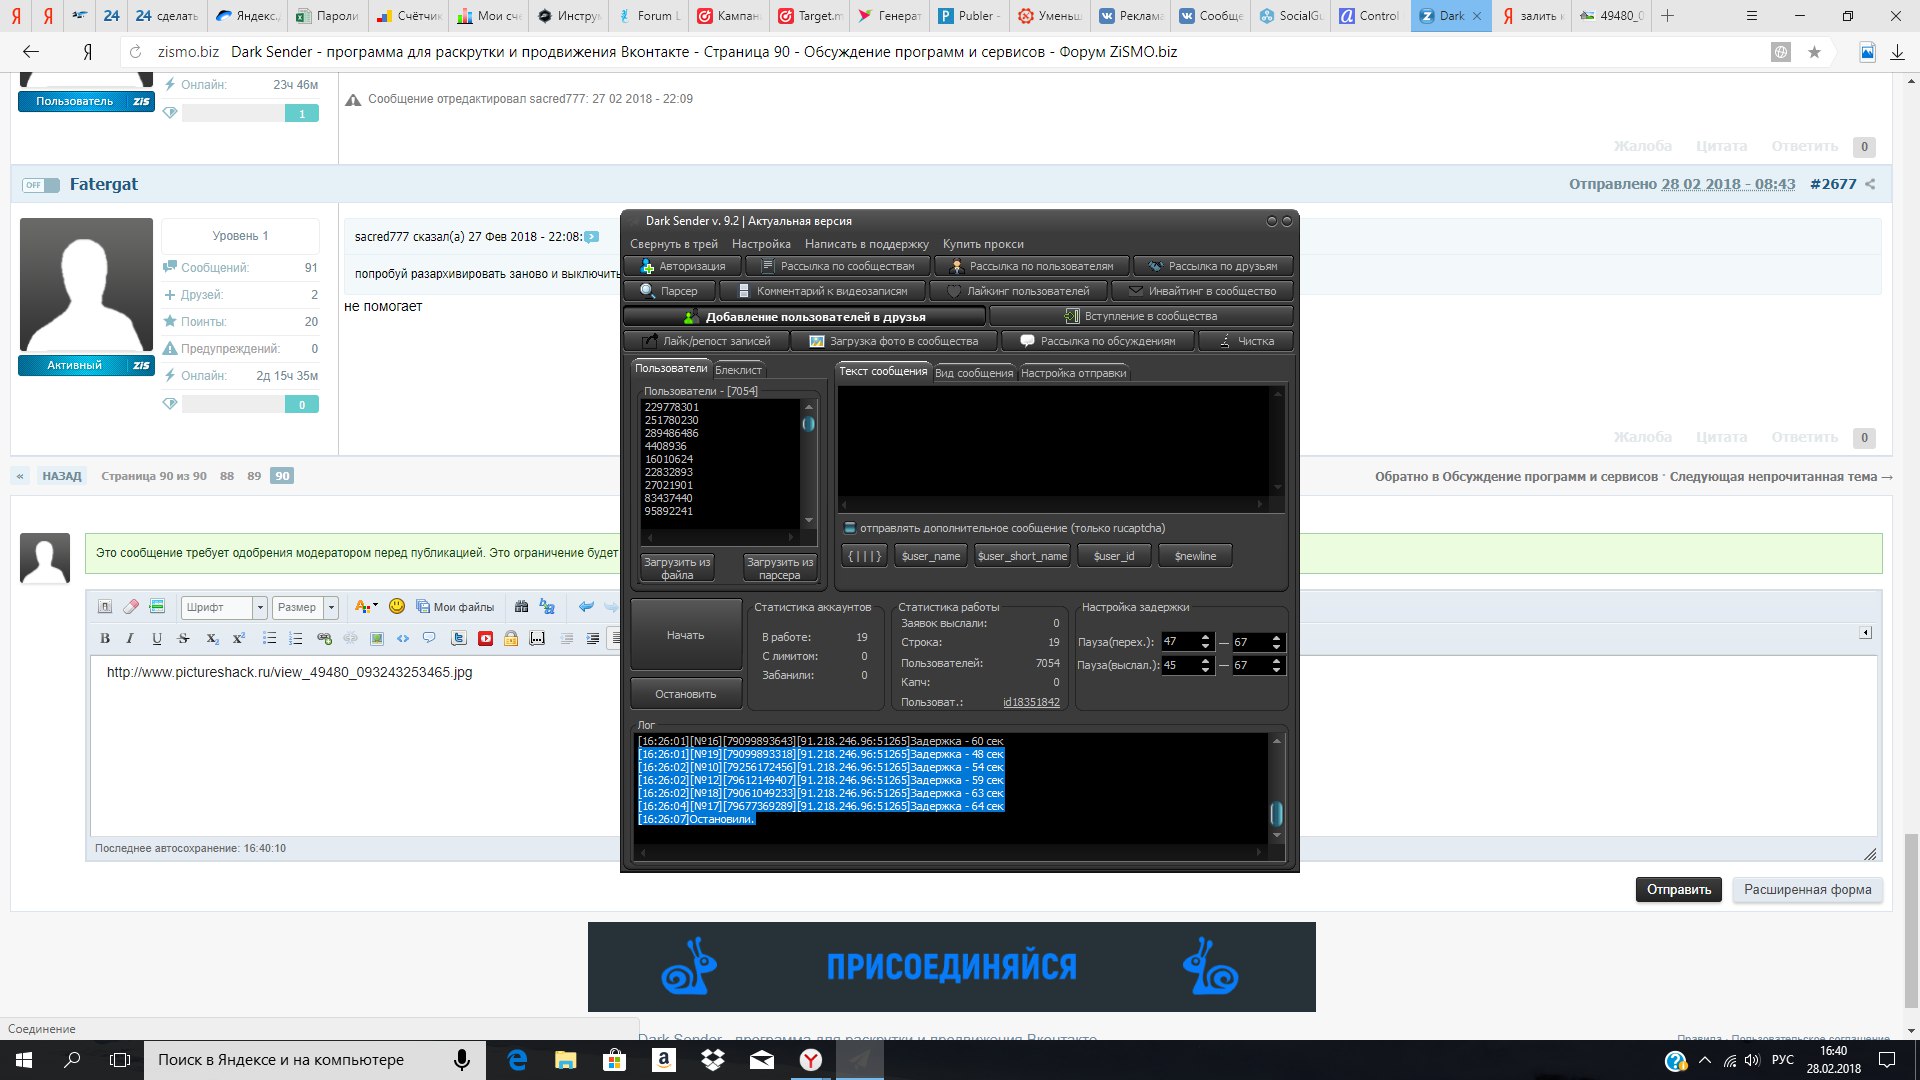Toggle the OFF switch beside Fatergat
Image resolution: width=1920 pixels, height=1080 pixels.
pos(40,185)
